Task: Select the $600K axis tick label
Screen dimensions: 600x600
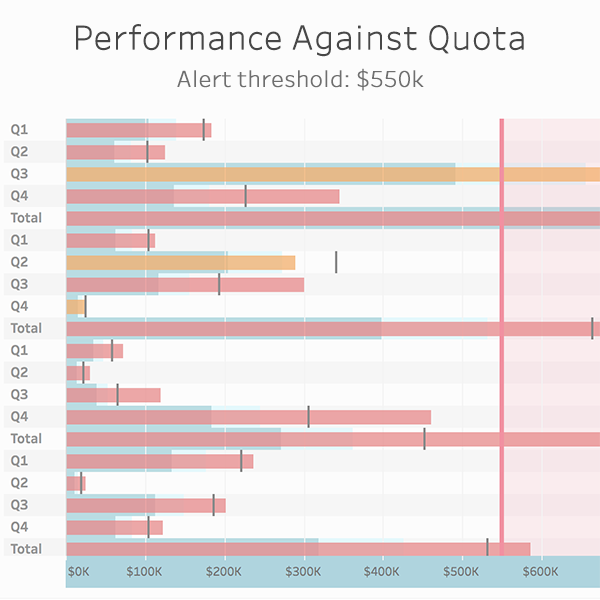Action: coord(540,572)
